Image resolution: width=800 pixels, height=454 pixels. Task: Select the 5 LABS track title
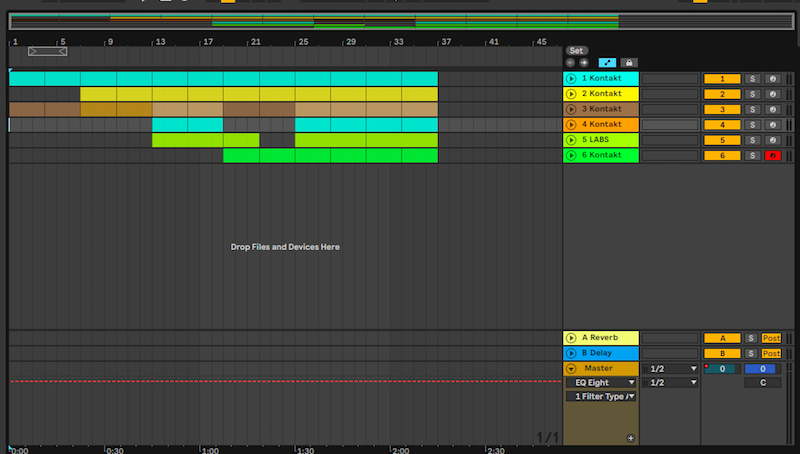tap(595, 139)
